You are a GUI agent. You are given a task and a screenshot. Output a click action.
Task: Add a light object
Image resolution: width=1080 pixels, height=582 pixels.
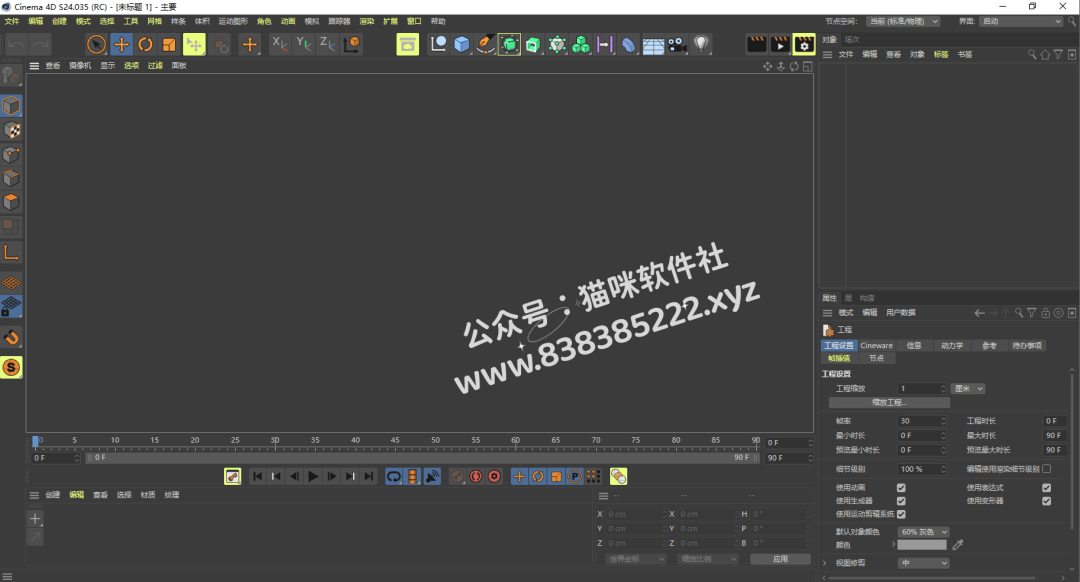click(x=701, y=45)
